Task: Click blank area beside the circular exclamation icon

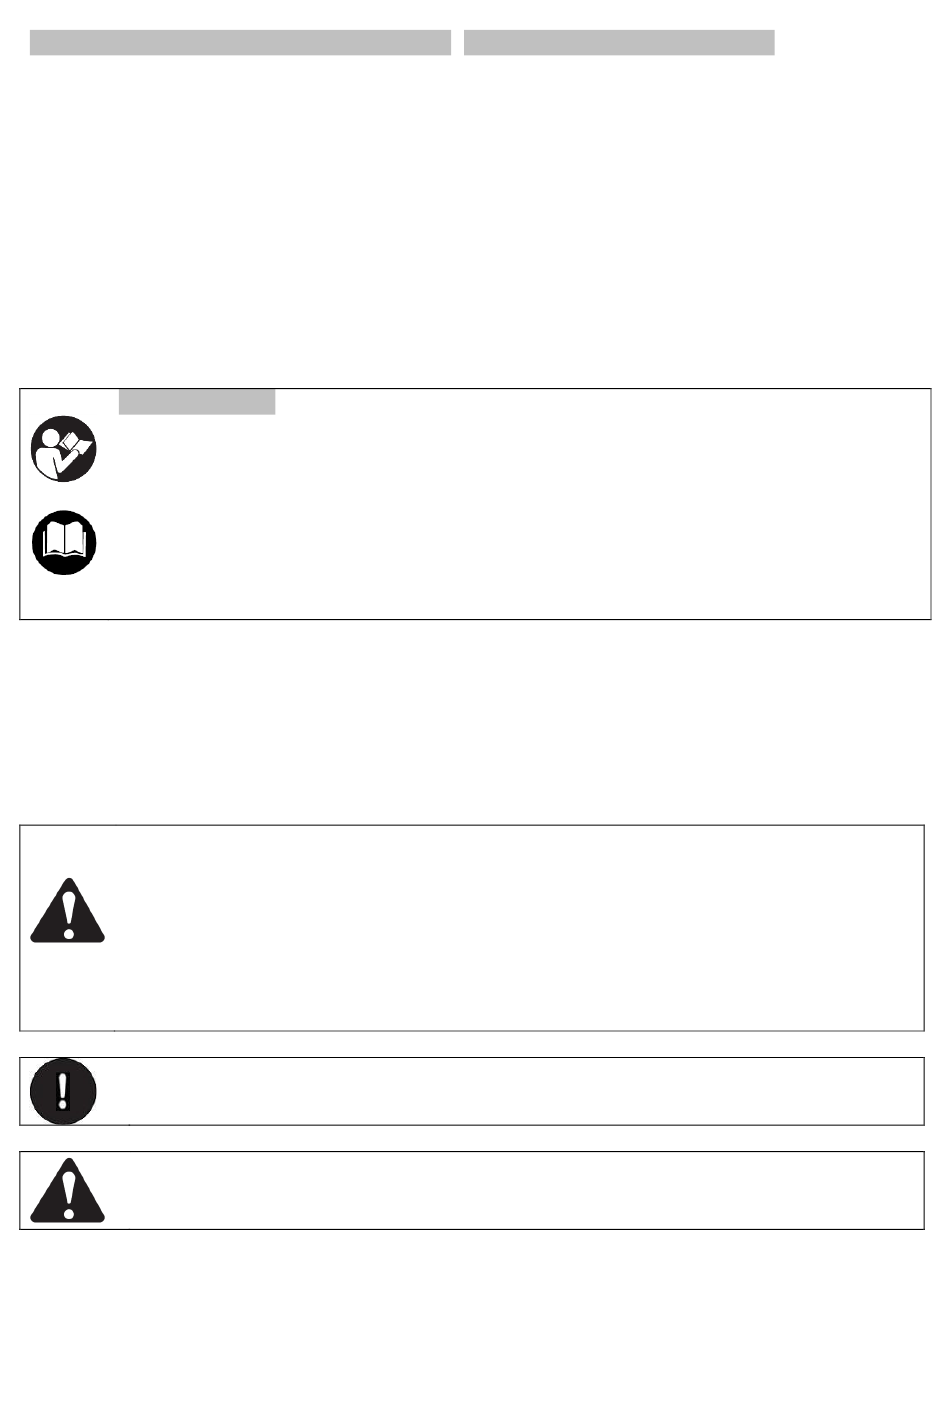Action: point(500,1091)
